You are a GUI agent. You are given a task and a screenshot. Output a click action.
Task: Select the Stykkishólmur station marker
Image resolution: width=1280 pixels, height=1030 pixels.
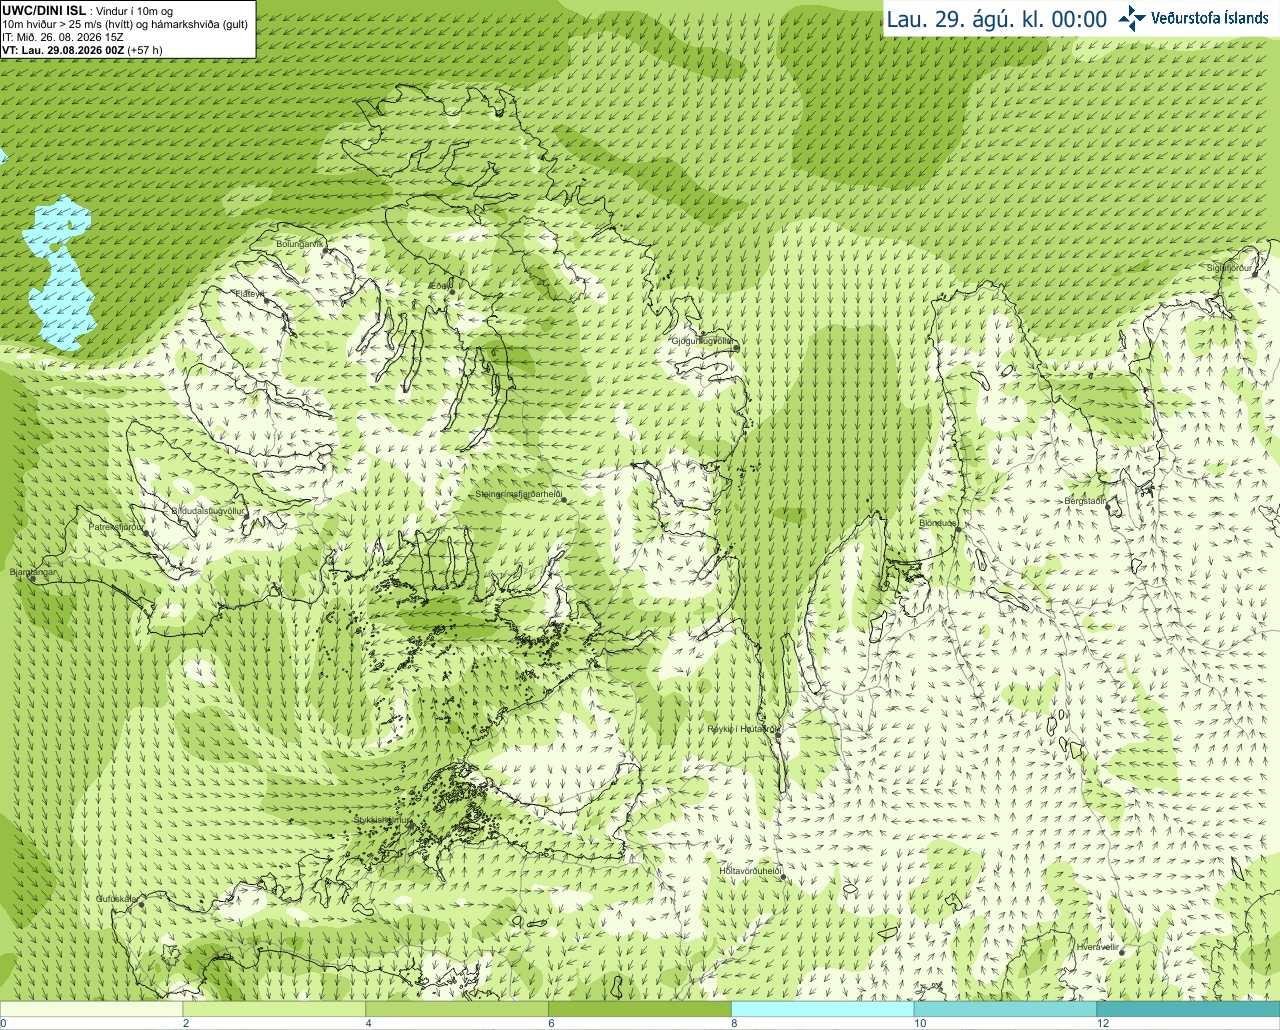(409, 826)
